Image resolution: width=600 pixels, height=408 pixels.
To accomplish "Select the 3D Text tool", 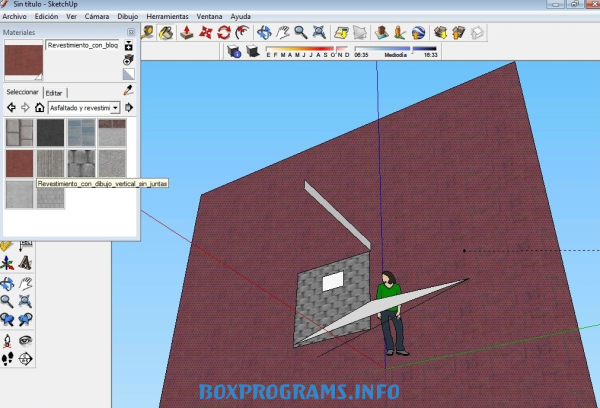I will click(25, 263).
